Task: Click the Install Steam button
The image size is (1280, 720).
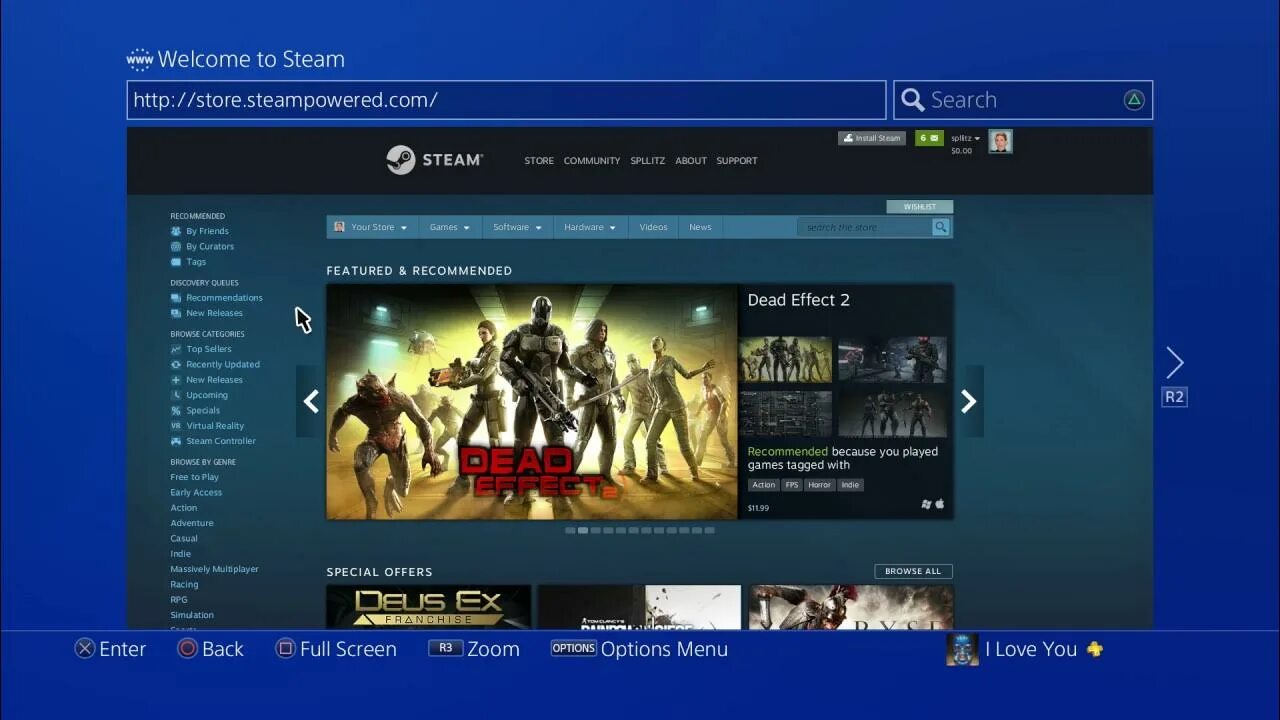Action: [872, 138]
